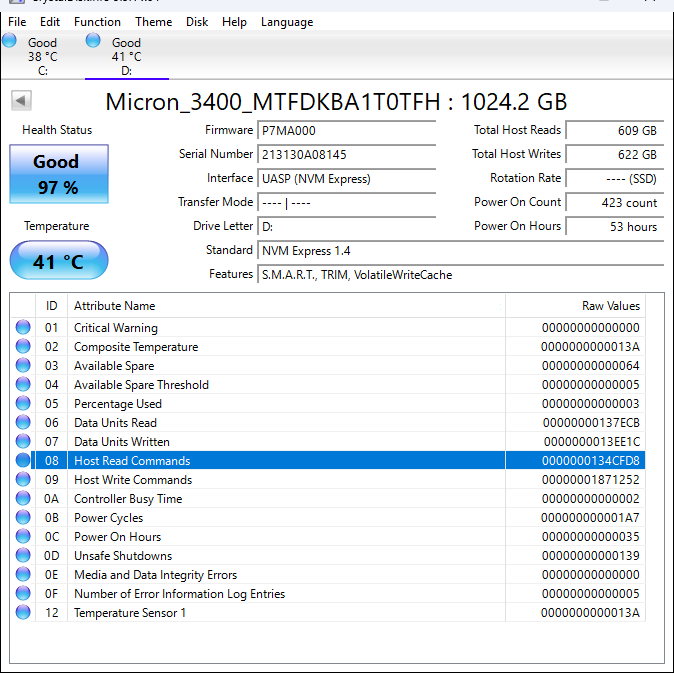Select the Critical Warning attribute name
The height and width of the screenshot is (674, 674).
coord(116,328)
